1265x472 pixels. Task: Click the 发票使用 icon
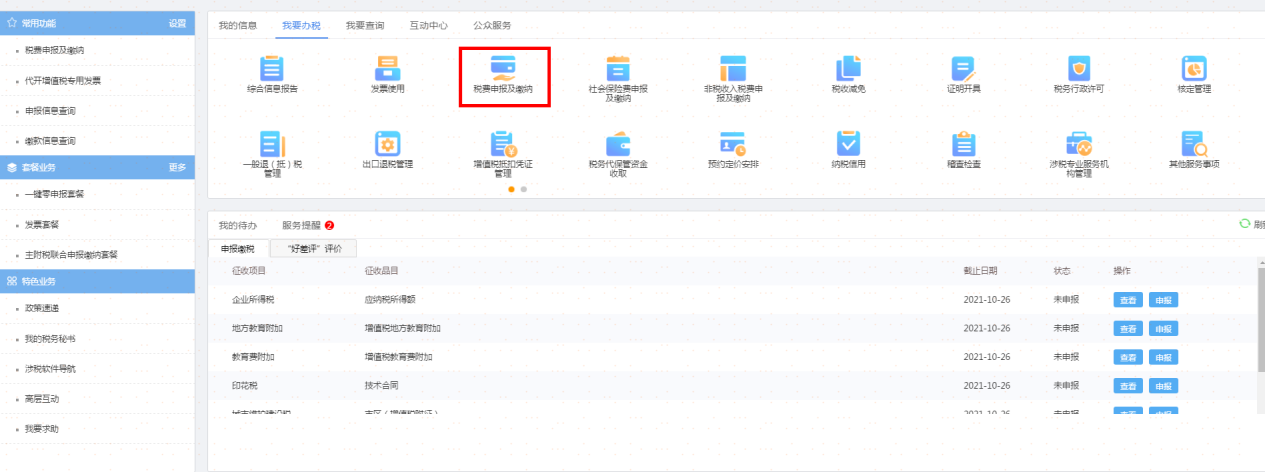[x=387, y=68]
